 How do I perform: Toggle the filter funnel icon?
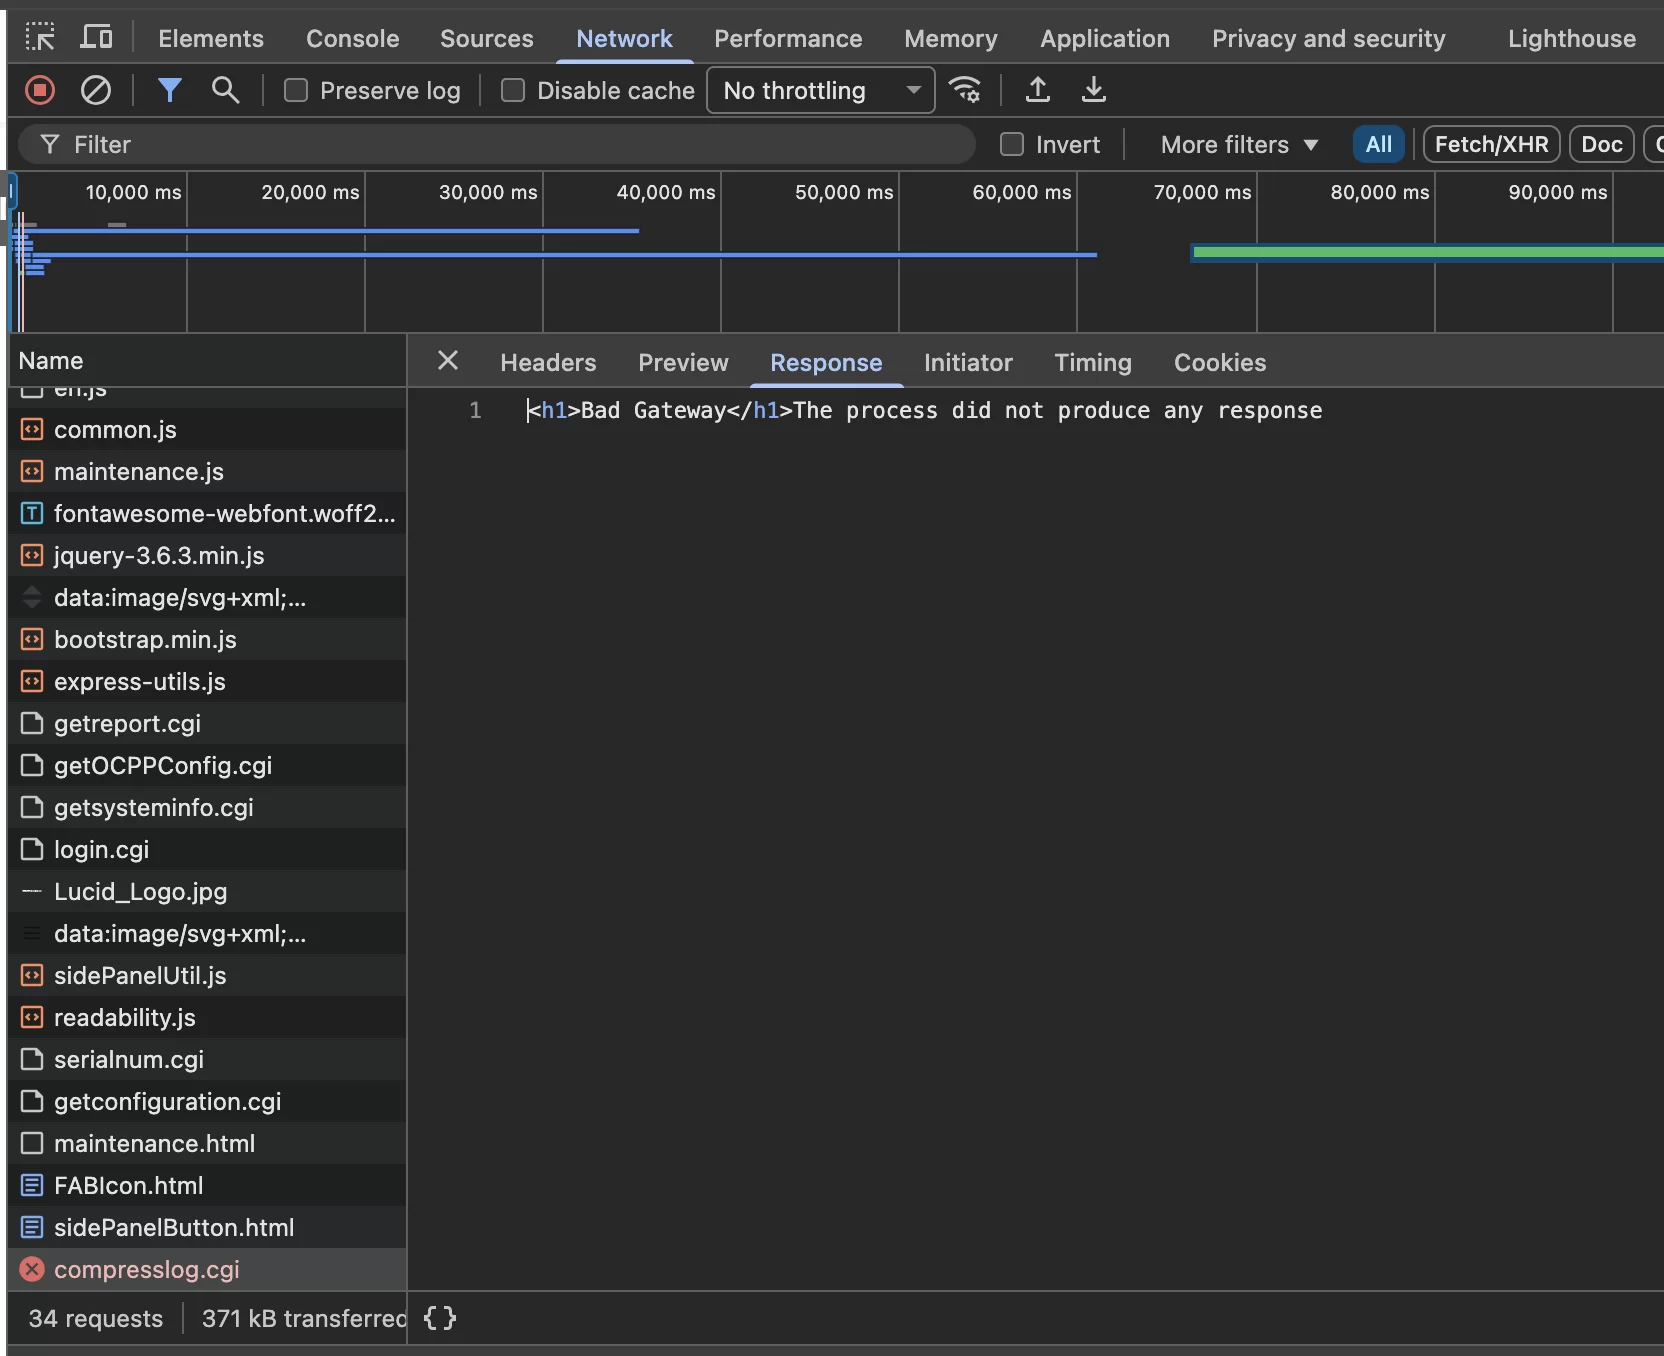[x=170, y=90]
